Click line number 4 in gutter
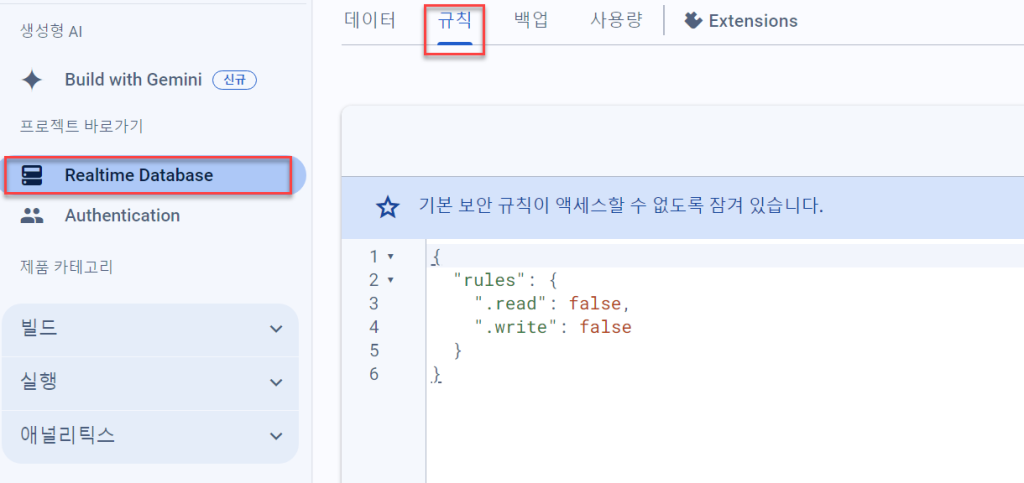 click(x=374, y=328)
